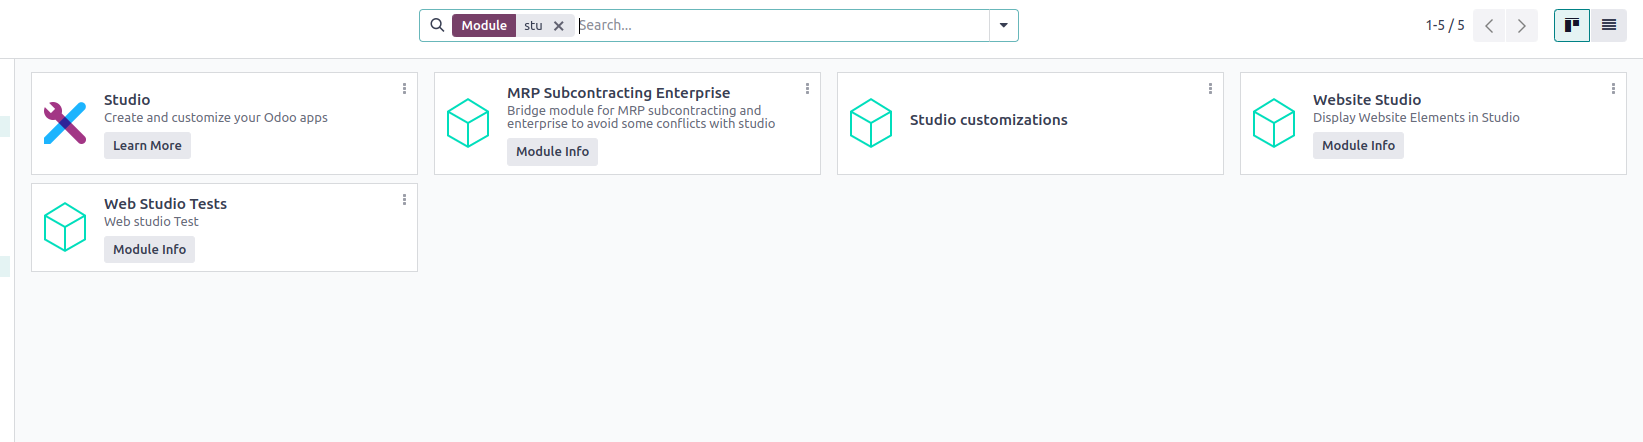
Task: Expand the search options dropdown
Action: pos(1004,25)
